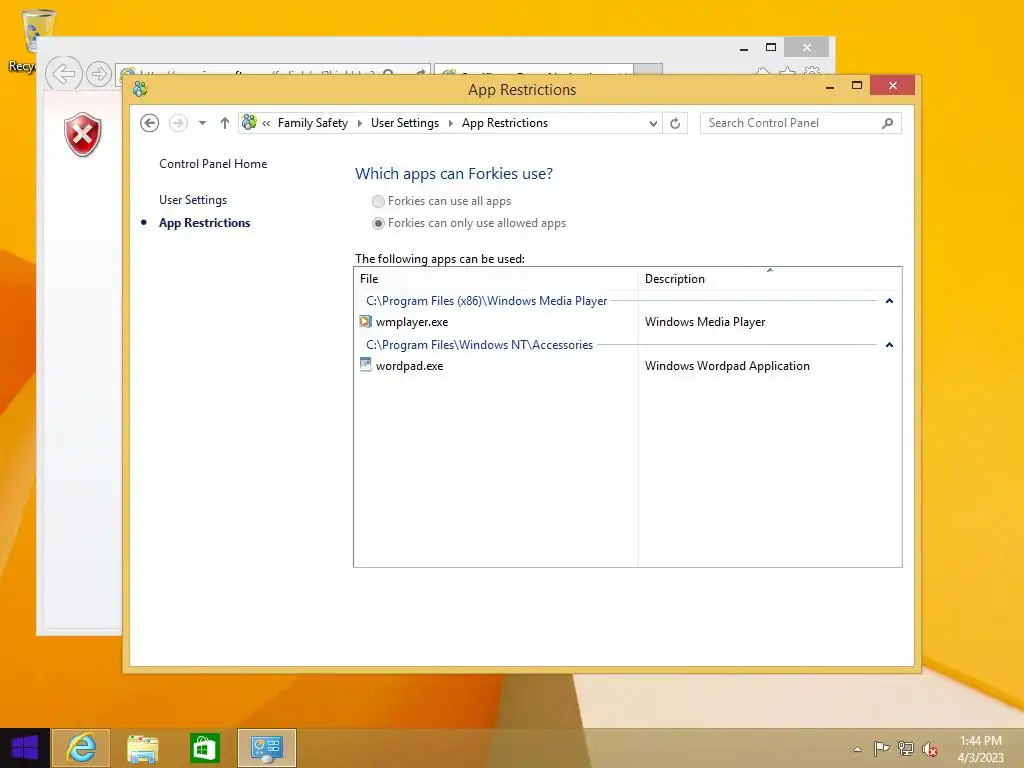
Task: Close the App Restrictions window
Action: pyautogui.click(x=892, y=86)
